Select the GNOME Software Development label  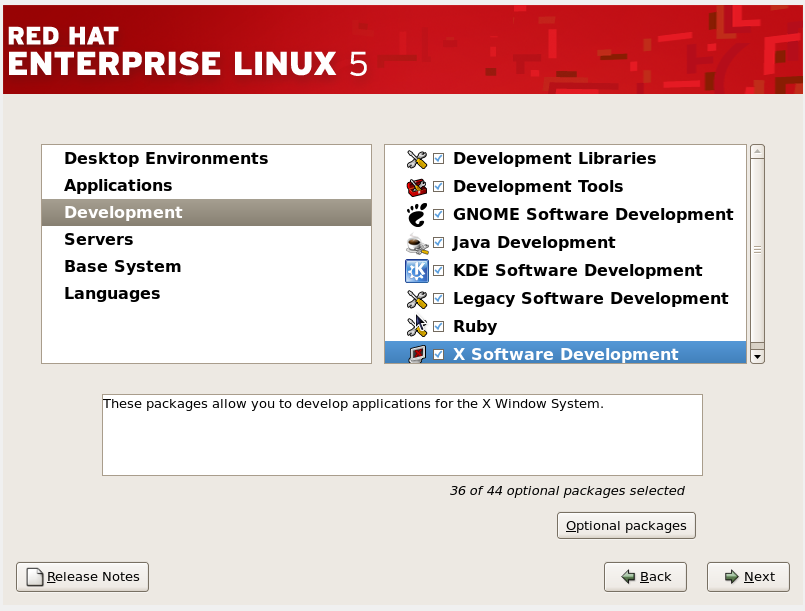tap(593, 214)
